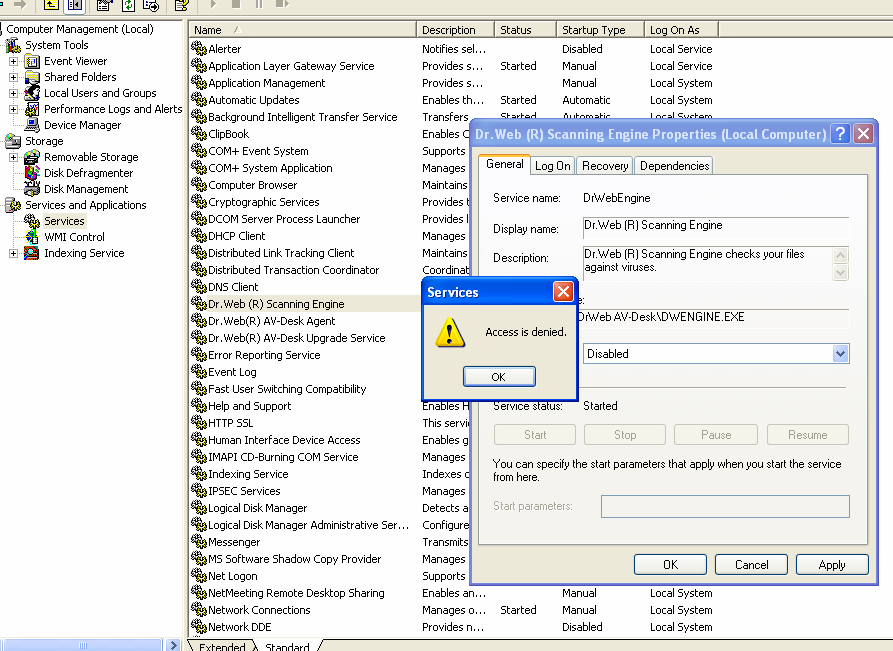Click the Automatic Updates service icon
This screenshot has height=651, width=893.
tap(199, 100)
